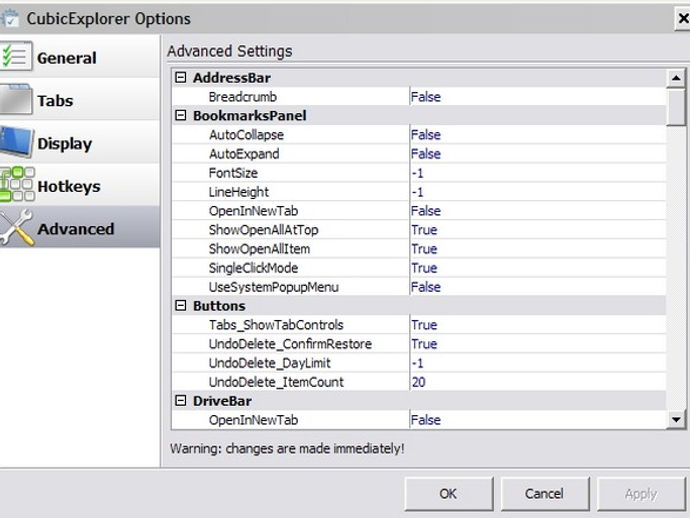
Task: Confirm with the OK button
Action: point(448,494)
